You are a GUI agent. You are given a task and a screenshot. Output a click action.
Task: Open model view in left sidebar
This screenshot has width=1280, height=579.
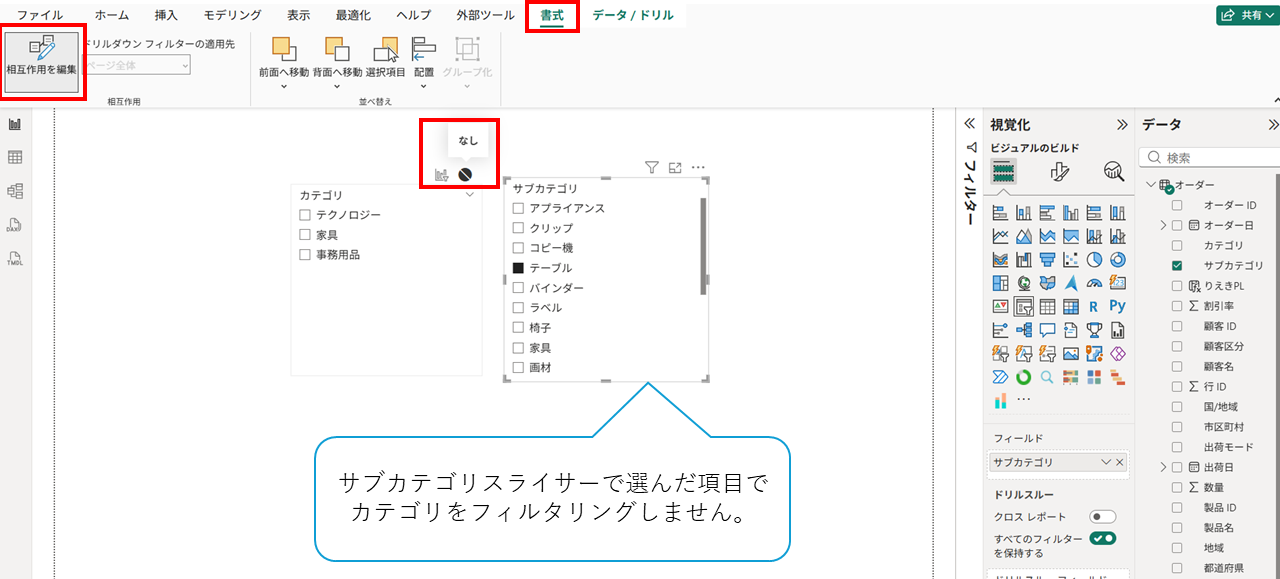15,191
